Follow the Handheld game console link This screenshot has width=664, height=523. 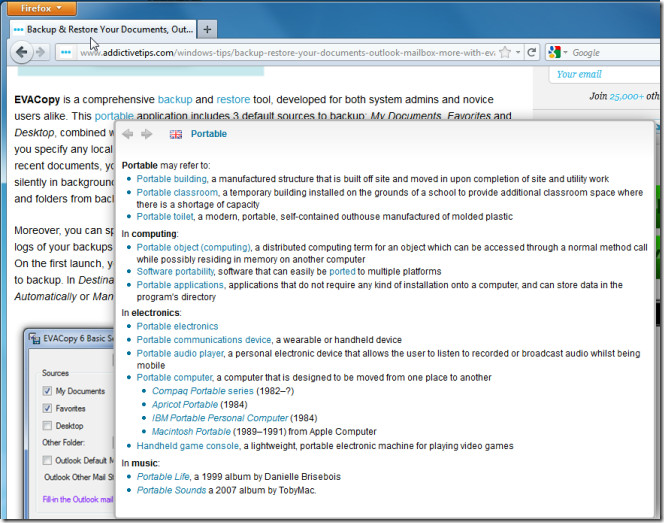tap(187, 446)
